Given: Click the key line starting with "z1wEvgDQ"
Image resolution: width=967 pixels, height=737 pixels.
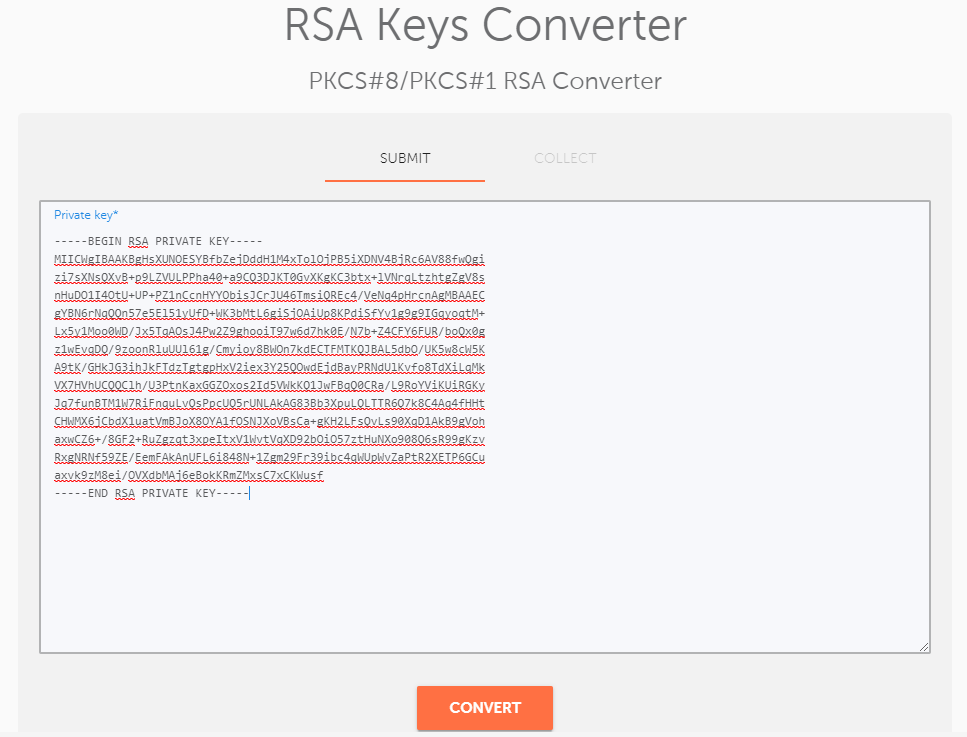Looking at the screenshot, I should coord(270,349).
